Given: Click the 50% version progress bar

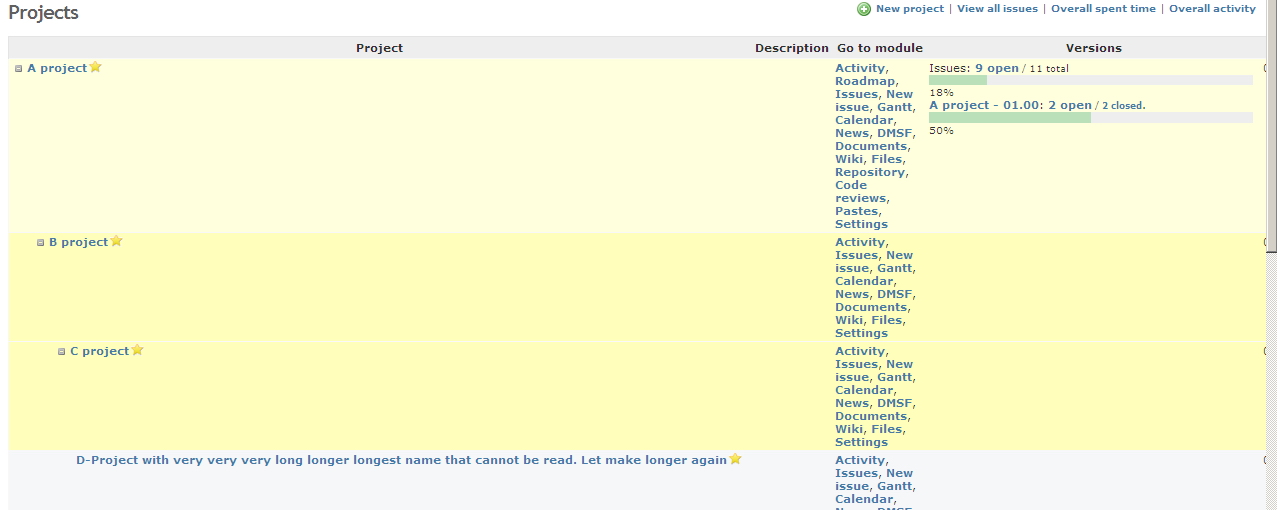Looking at the screenshot, I should point(1090,117).
